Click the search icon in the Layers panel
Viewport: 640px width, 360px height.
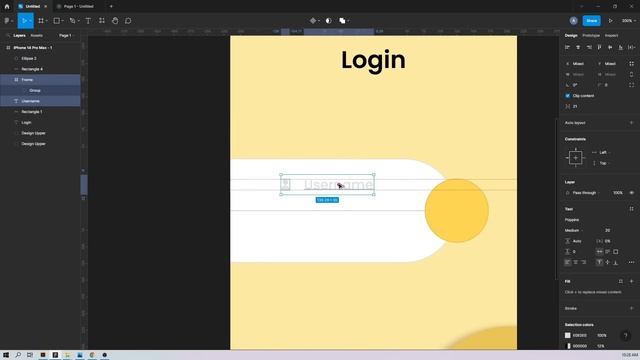(x=8, y=36)
